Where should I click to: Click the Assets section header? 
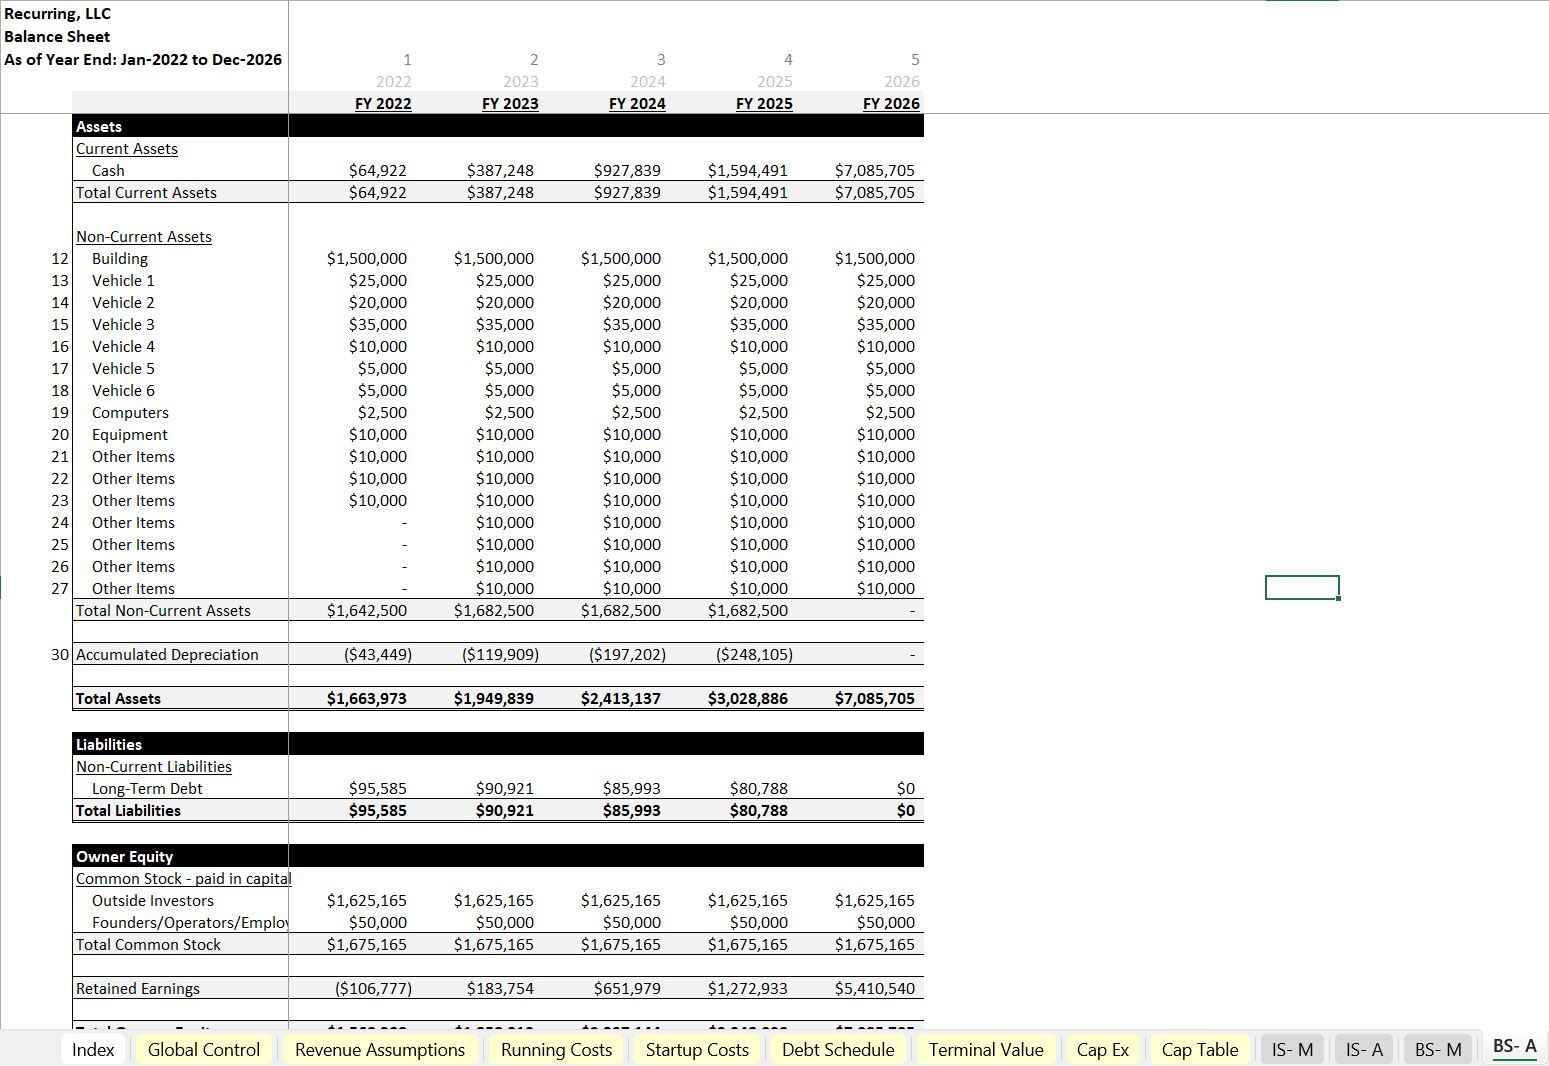99,126
